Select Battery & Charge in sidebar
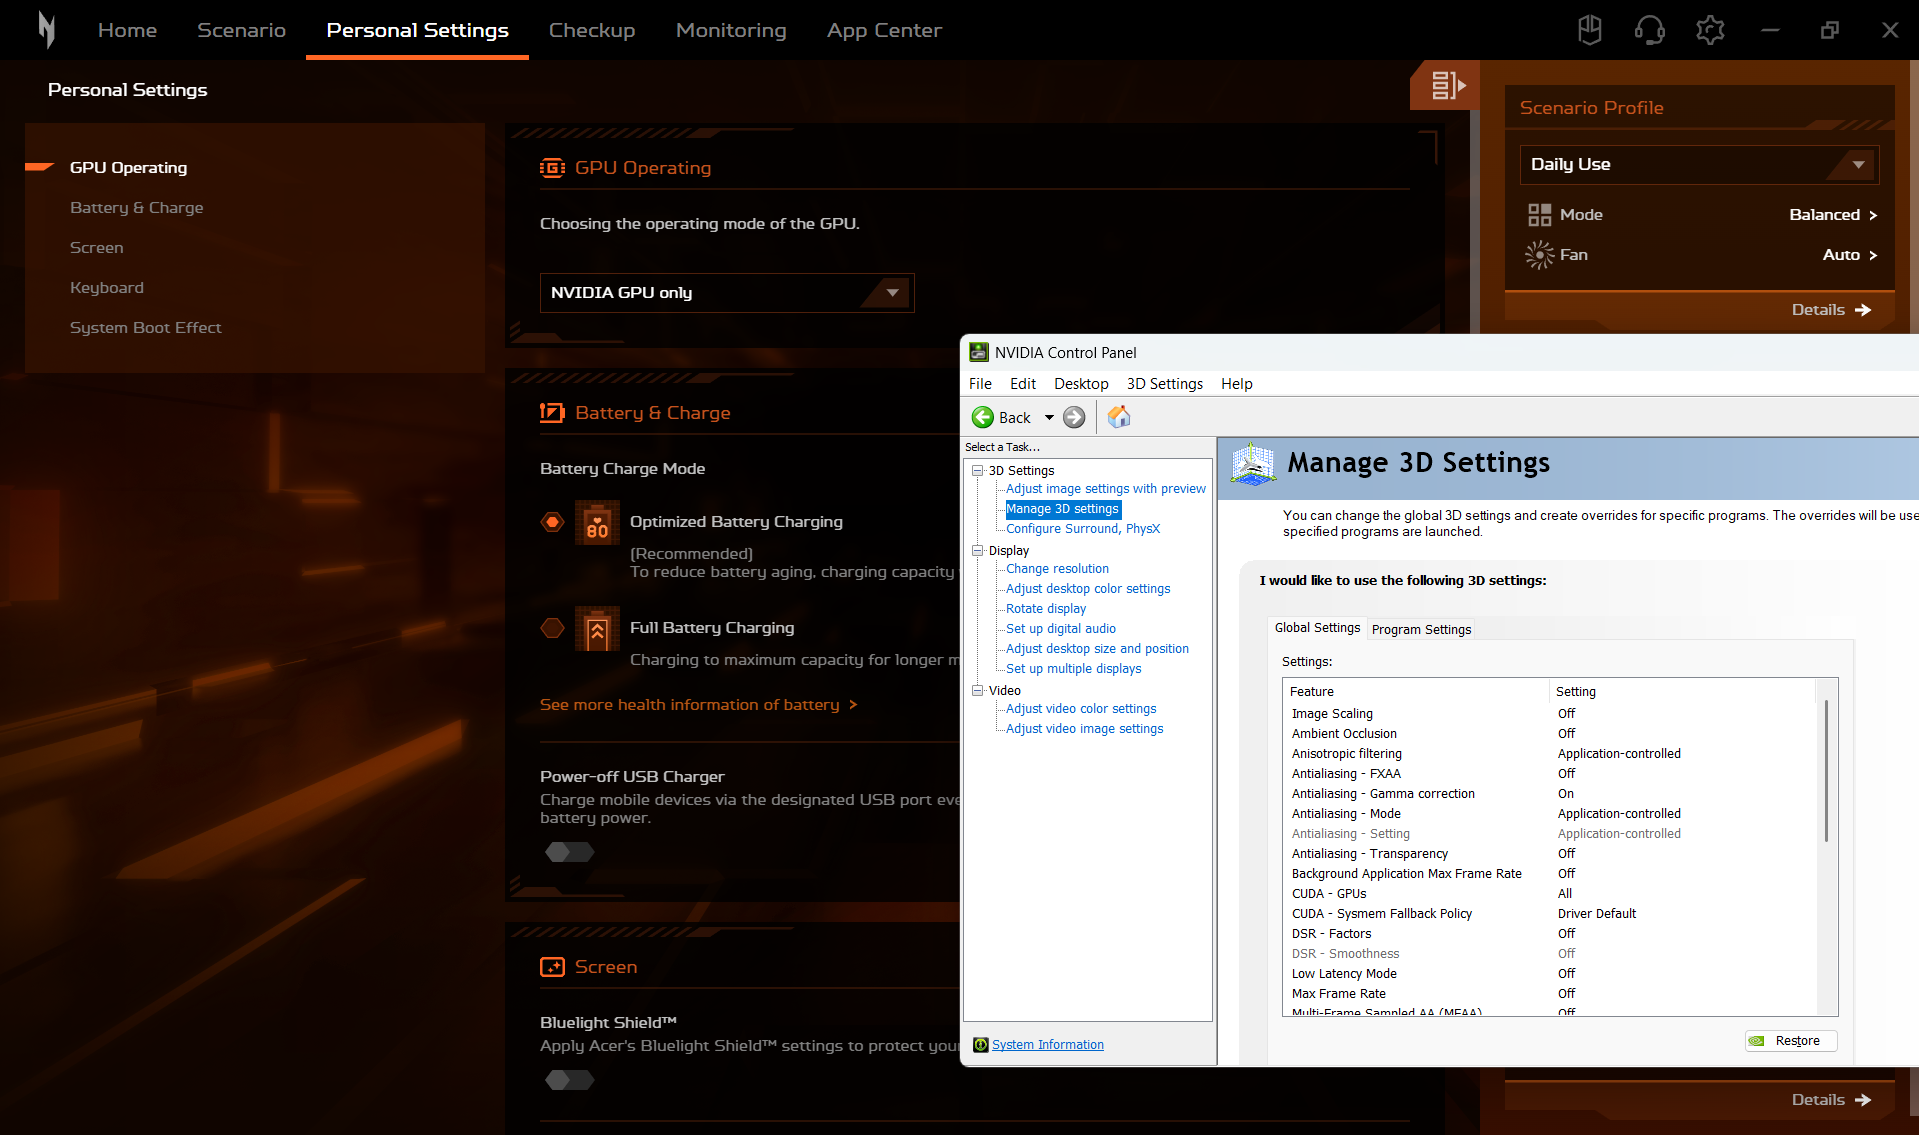The image size is (1919, 1135). click(x=136, y=208)
